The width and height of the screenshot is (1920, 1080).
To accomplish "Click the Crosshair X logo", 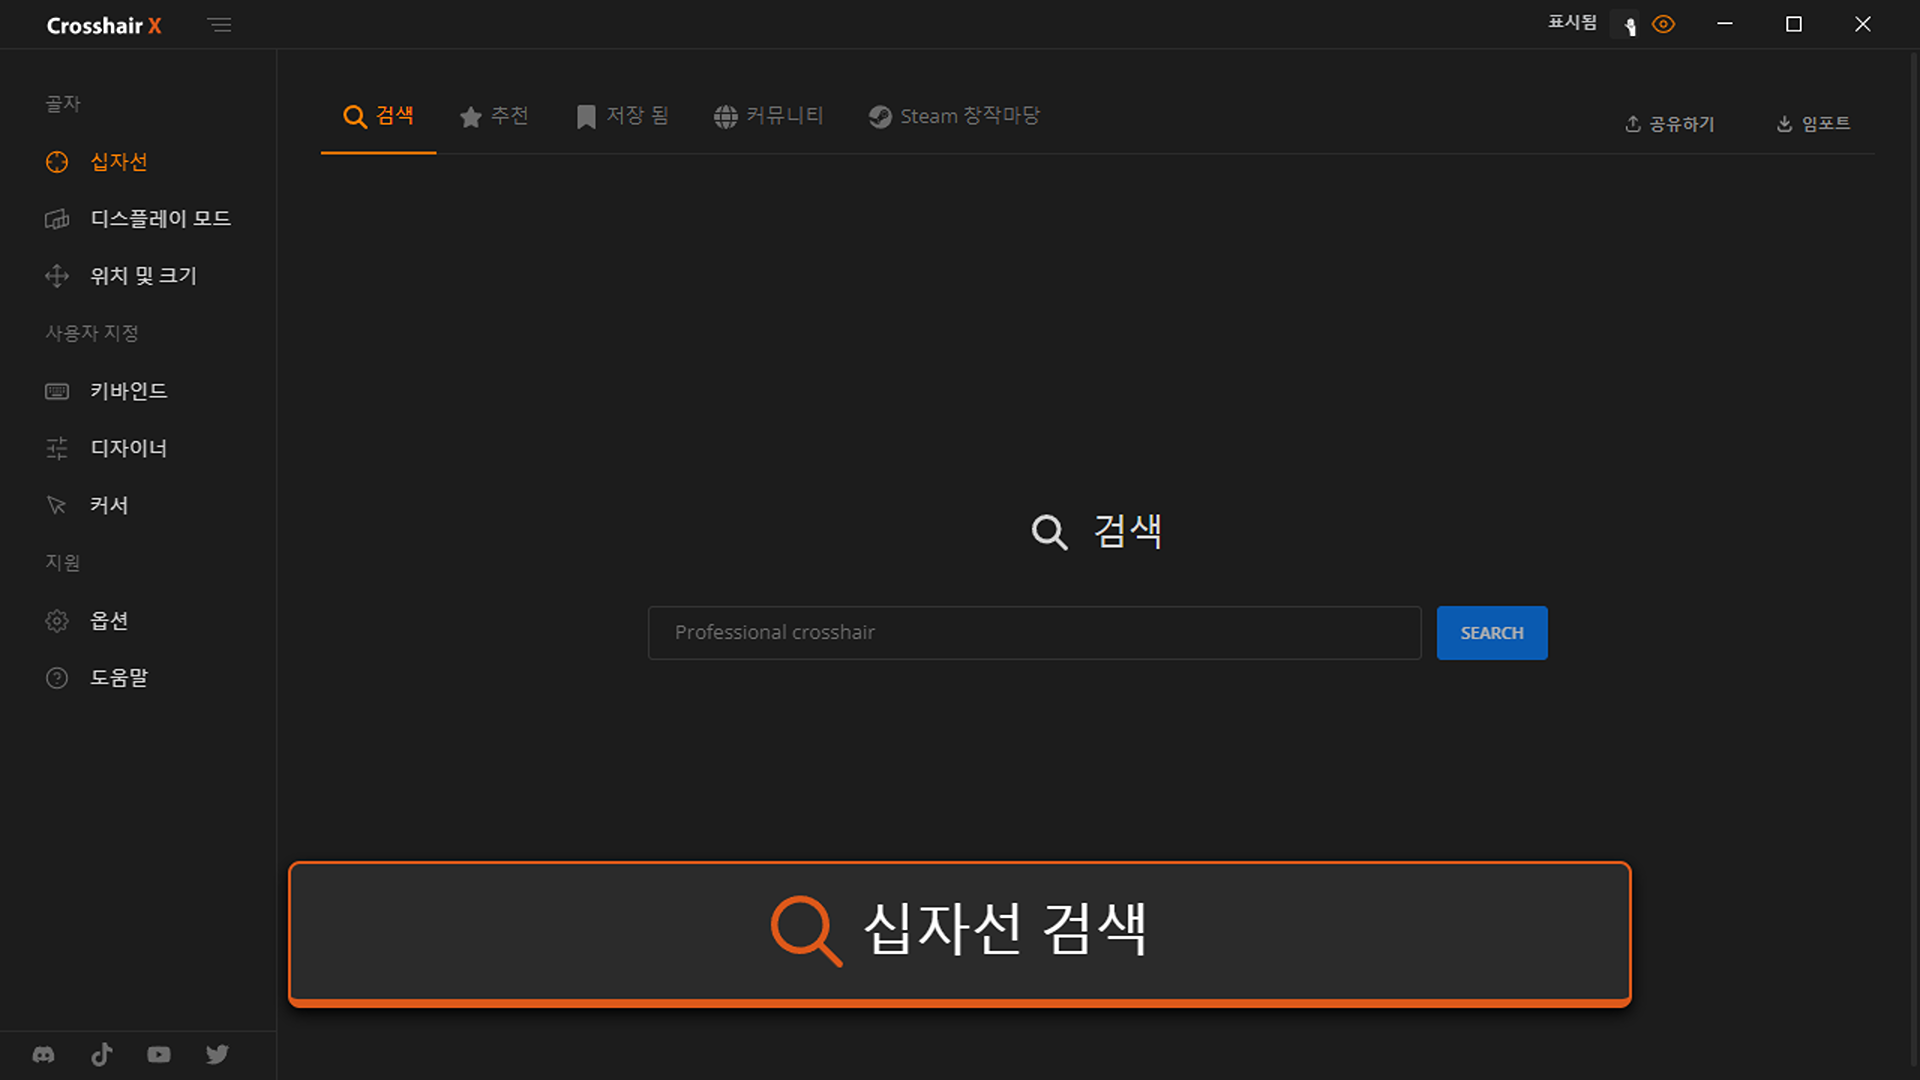I will coord(104,26).
